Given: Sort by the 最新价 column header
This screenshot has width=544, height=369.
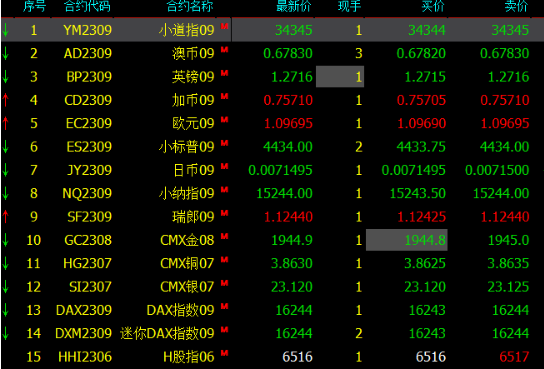Looking at the screenshot, I should point(294,6).
